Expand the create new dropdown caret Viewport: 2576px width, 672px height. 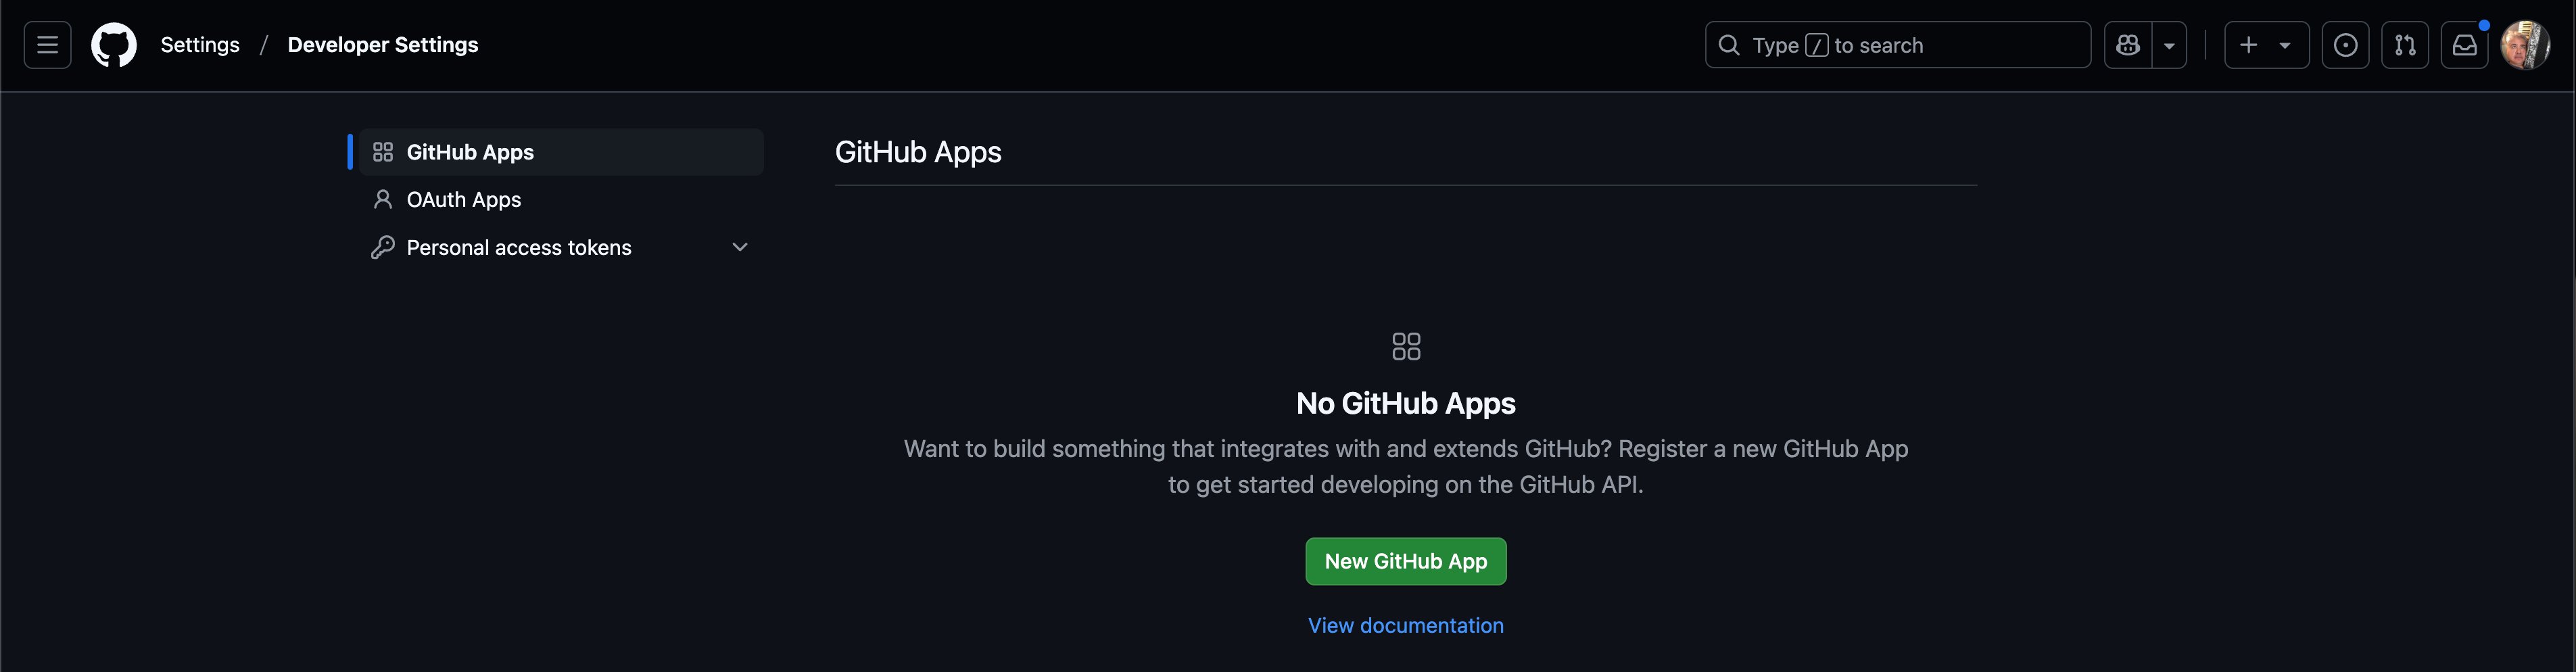(2285, 45)
